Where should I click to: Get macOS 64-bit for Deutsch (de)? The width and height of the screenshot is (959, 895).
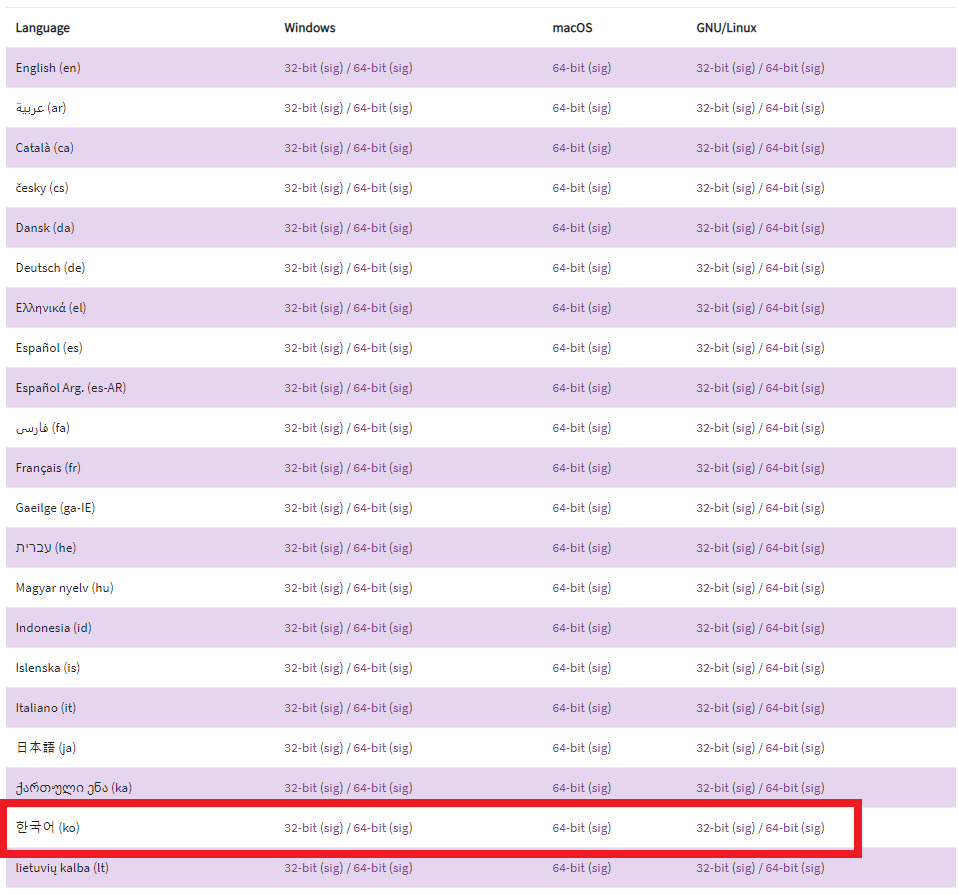(568, 267)
